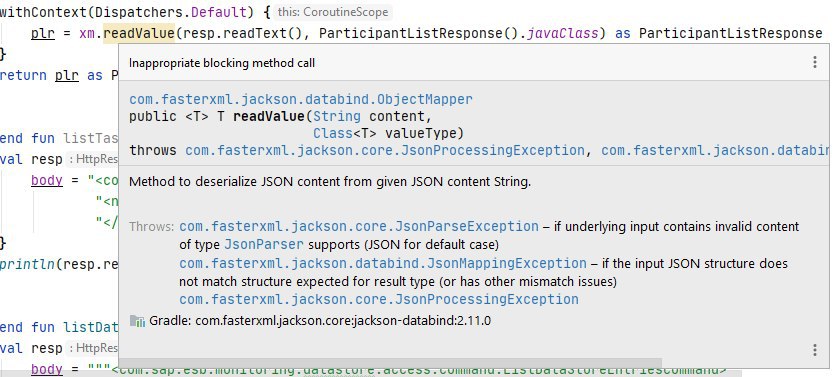Screen dimensions: 835x377
Task: Click 'Inappropriate blocking method call' warning text
Action: (x=222, y=63)
